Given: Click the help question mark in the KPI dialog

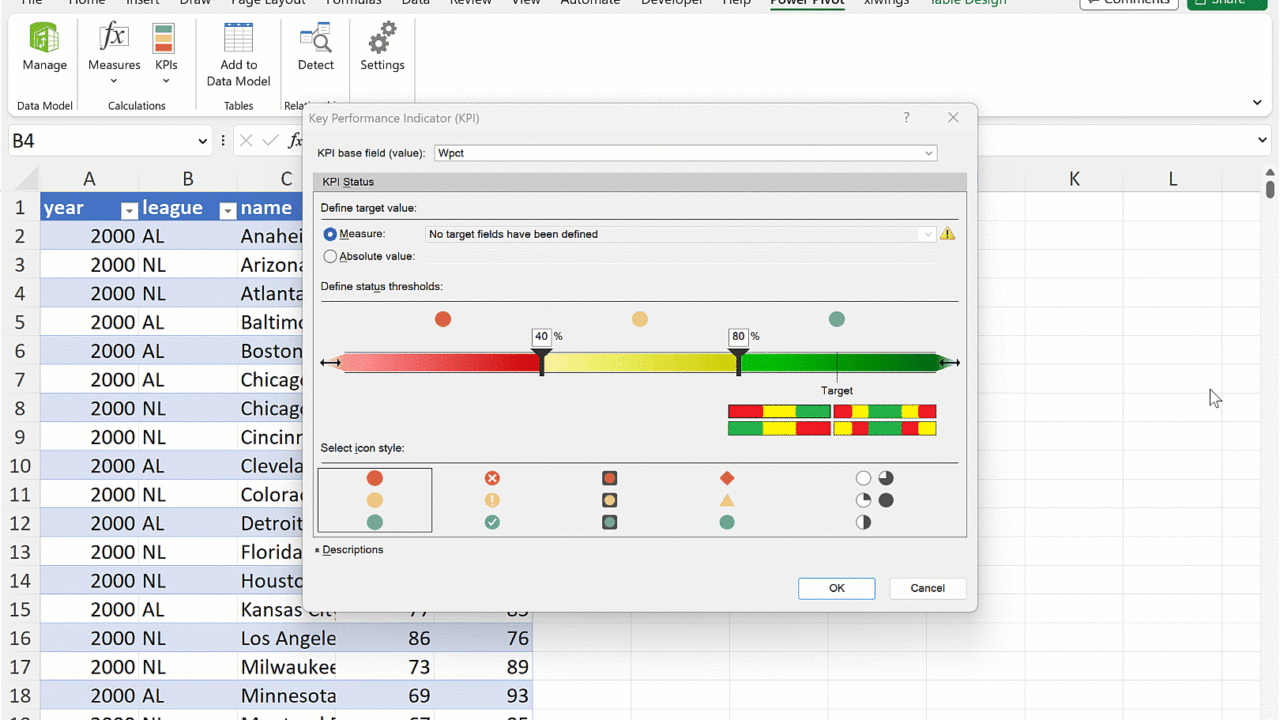Looking at the screenshot, I should (x=907, y=118).
